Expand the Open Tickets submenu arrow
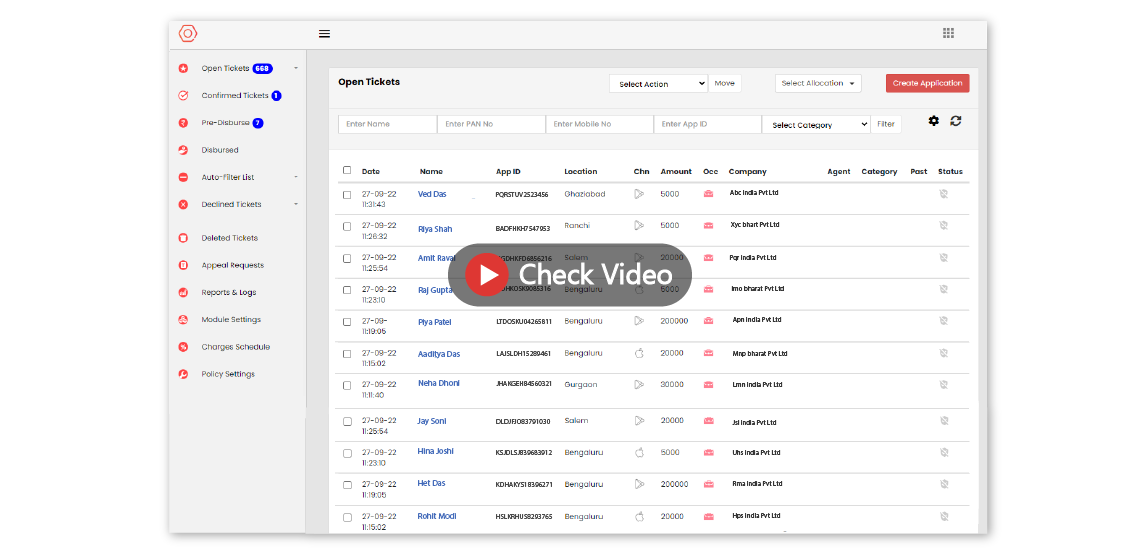The width and height of the screenshot is (1140, 550). (296, 68)
